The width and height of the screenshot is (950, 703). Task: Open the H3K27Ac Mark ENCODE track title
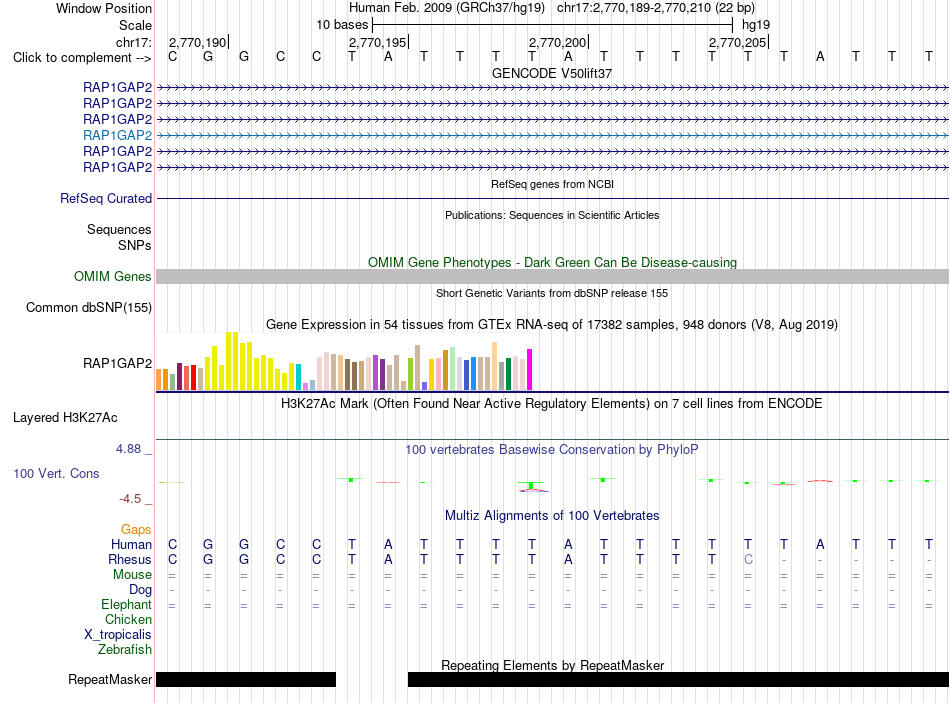552,404
